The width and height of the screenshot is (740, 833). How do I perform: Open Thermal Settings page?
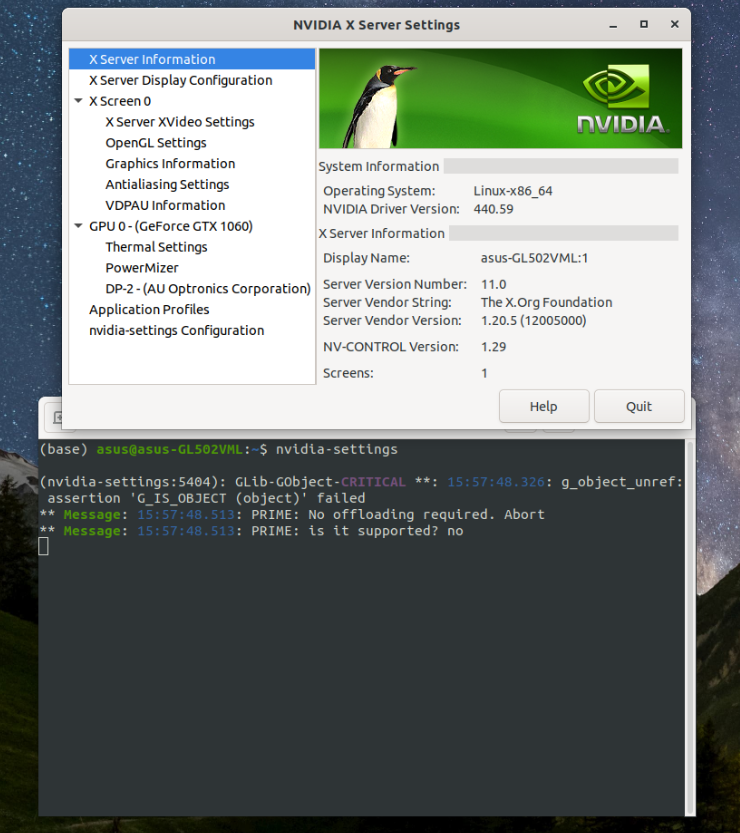(156, 247)
